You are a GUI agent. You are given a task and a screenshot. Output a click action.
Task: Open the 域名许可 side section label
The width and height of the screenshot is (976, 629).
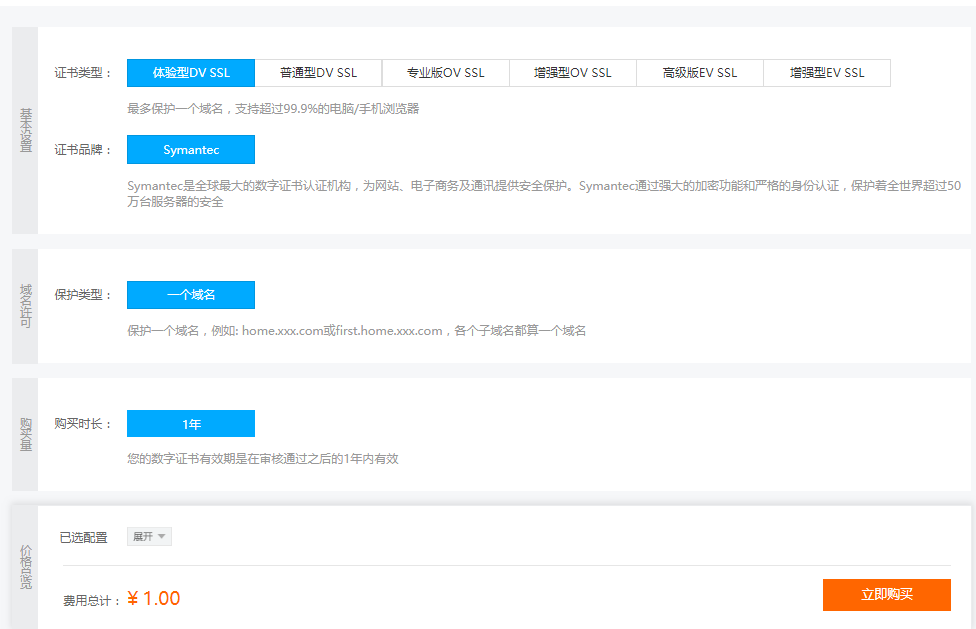[25, 306]
